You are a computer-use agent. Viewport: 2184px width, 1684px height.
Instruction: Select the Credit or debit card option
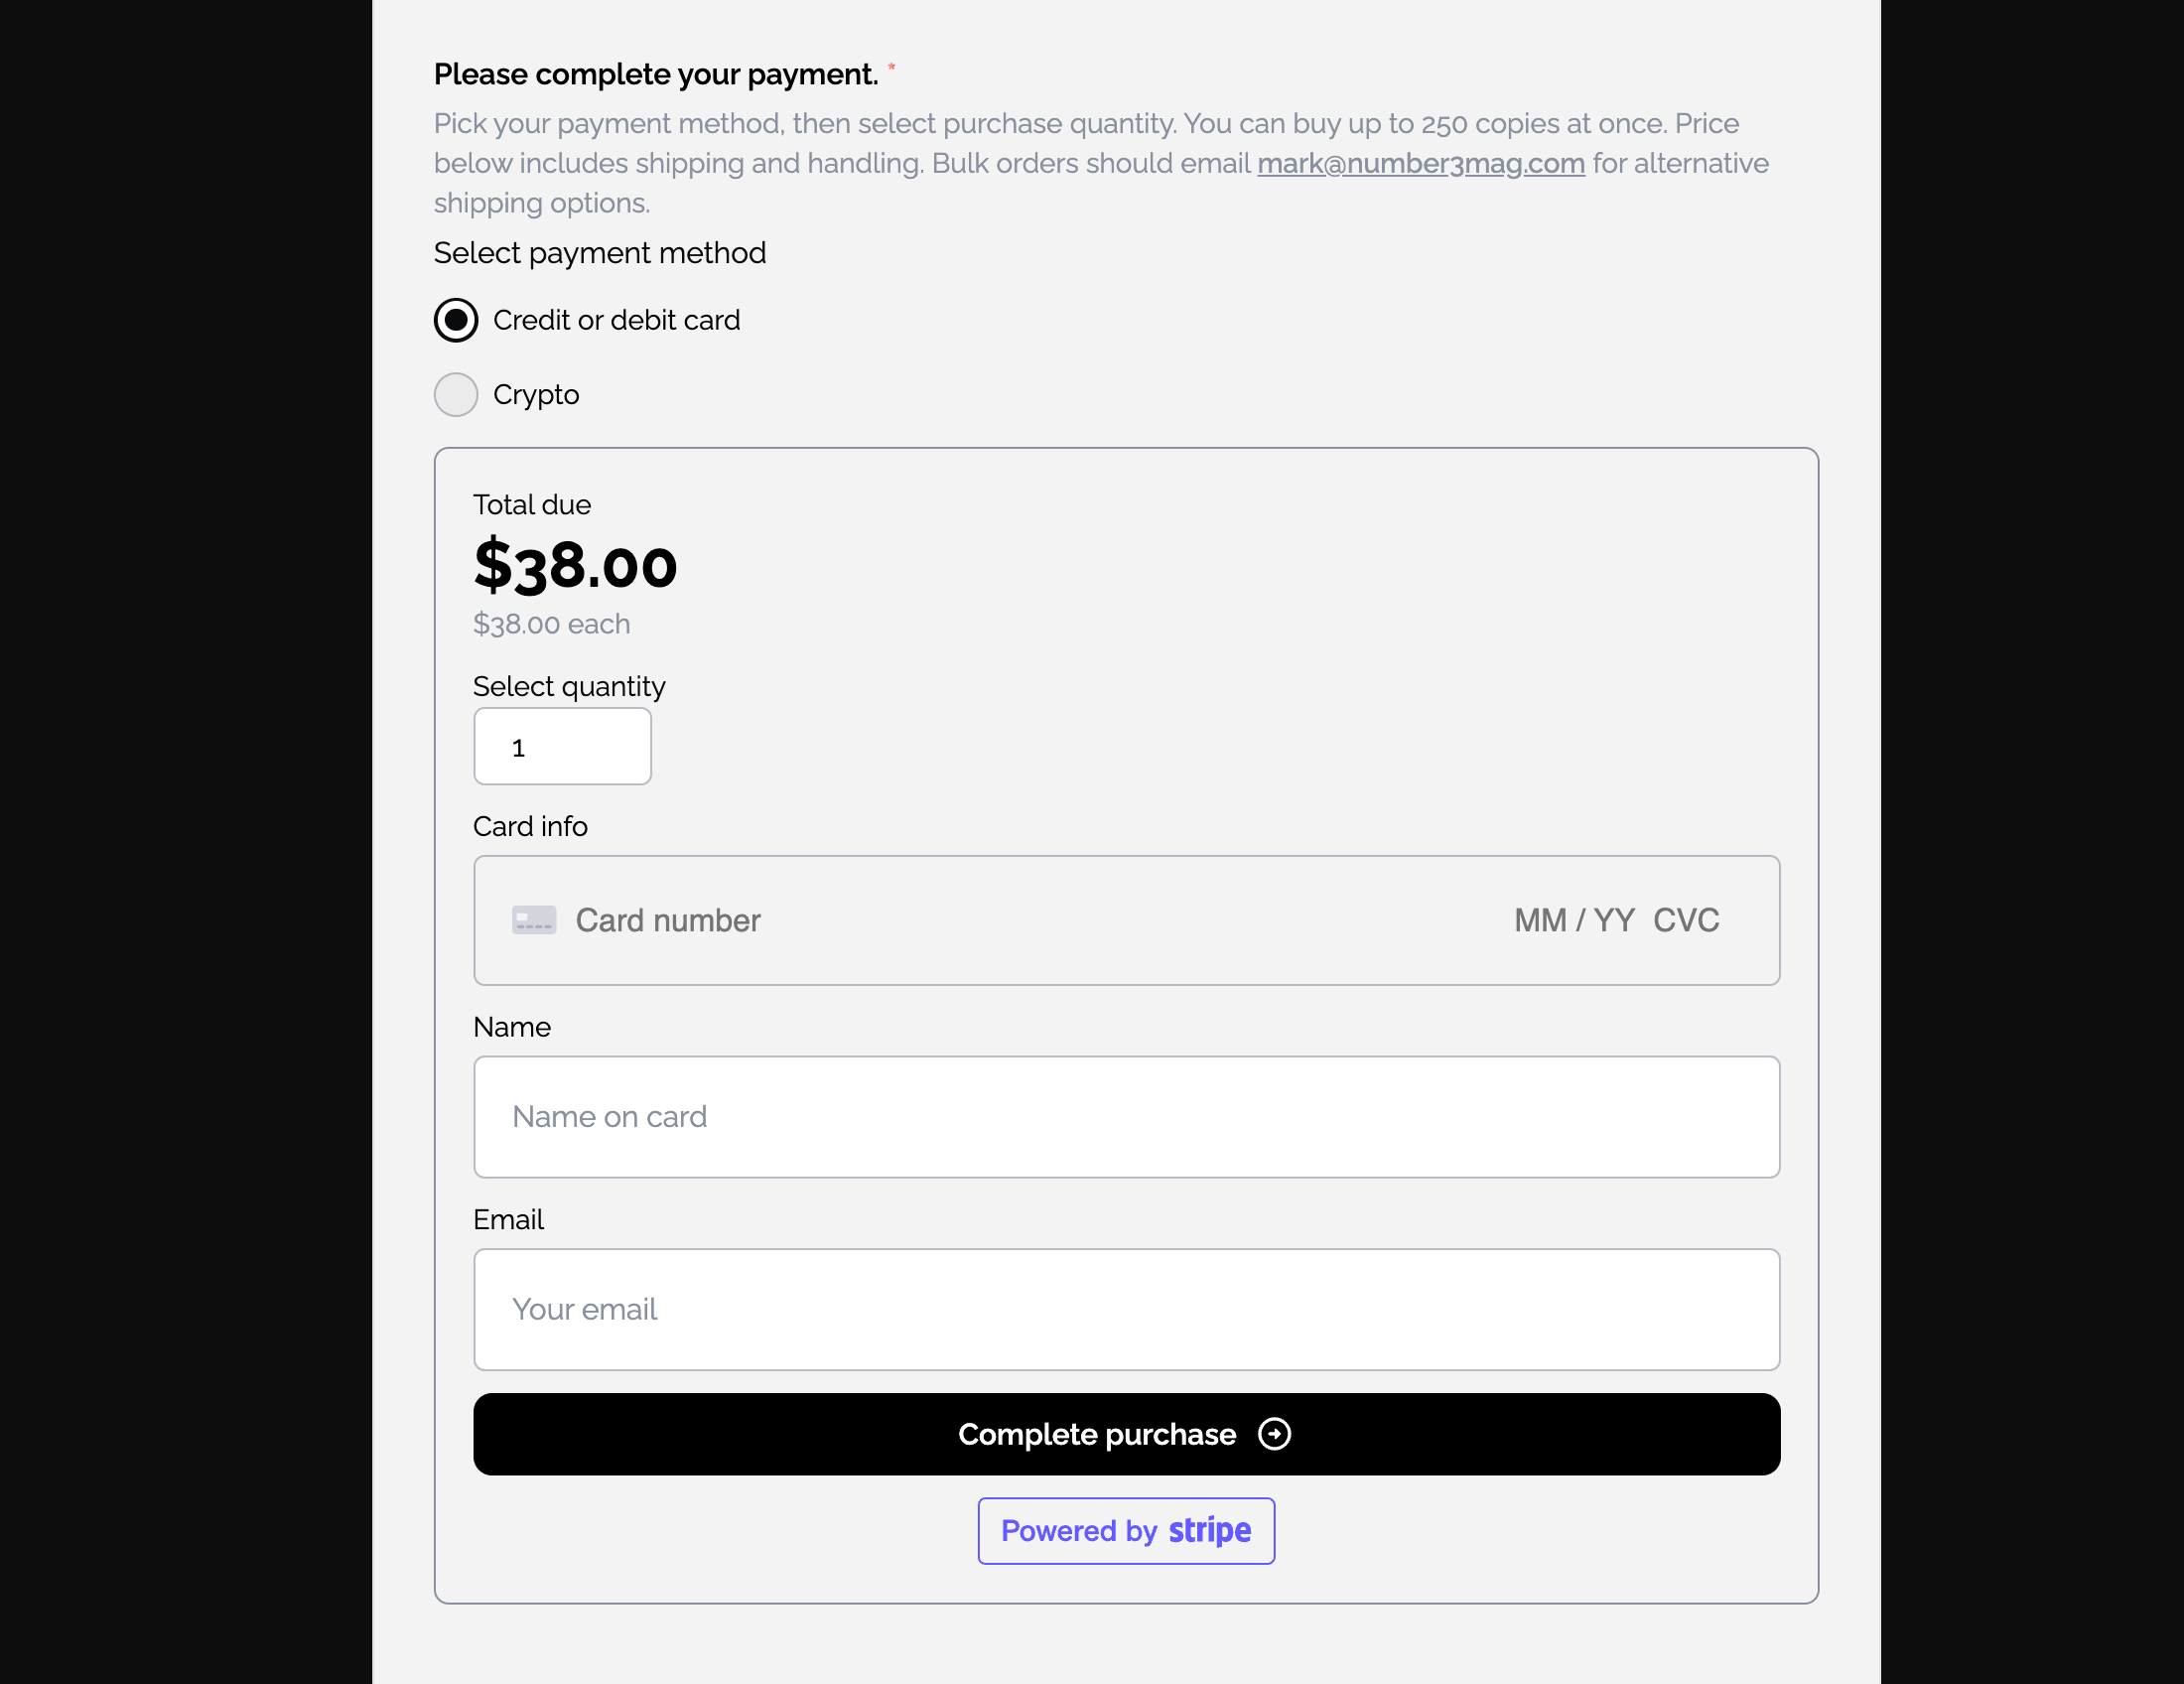(x=455, y=320)
